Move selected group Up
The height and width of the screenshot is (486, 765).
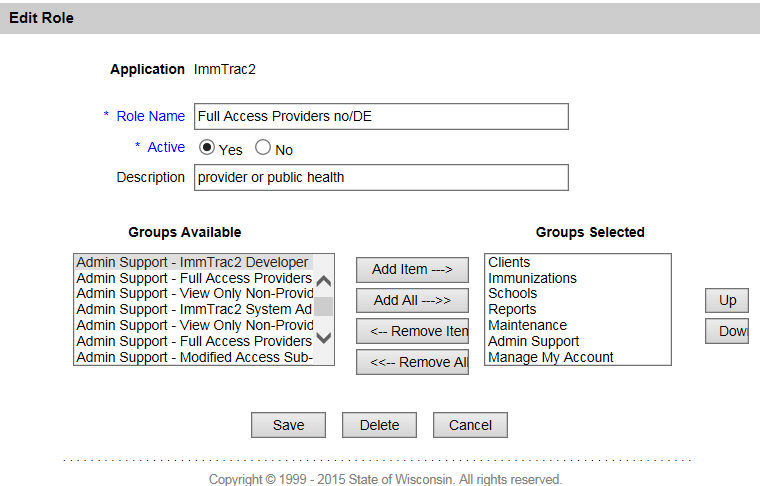(727, 300)
